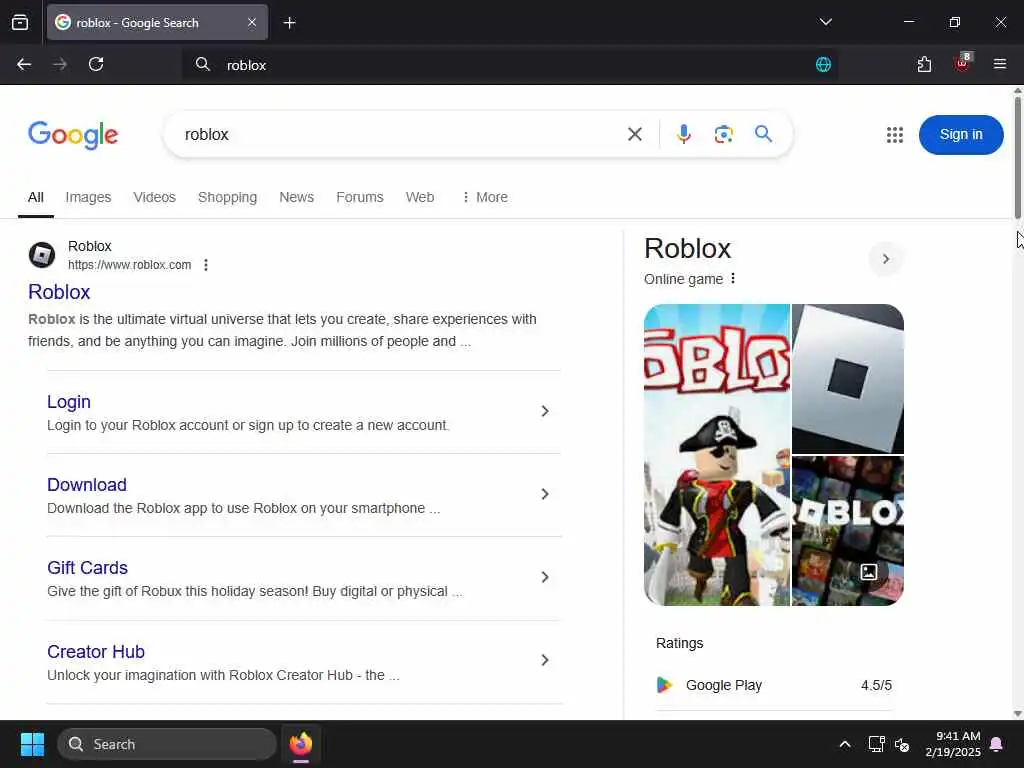Click the blue magnifier search button

763,134
